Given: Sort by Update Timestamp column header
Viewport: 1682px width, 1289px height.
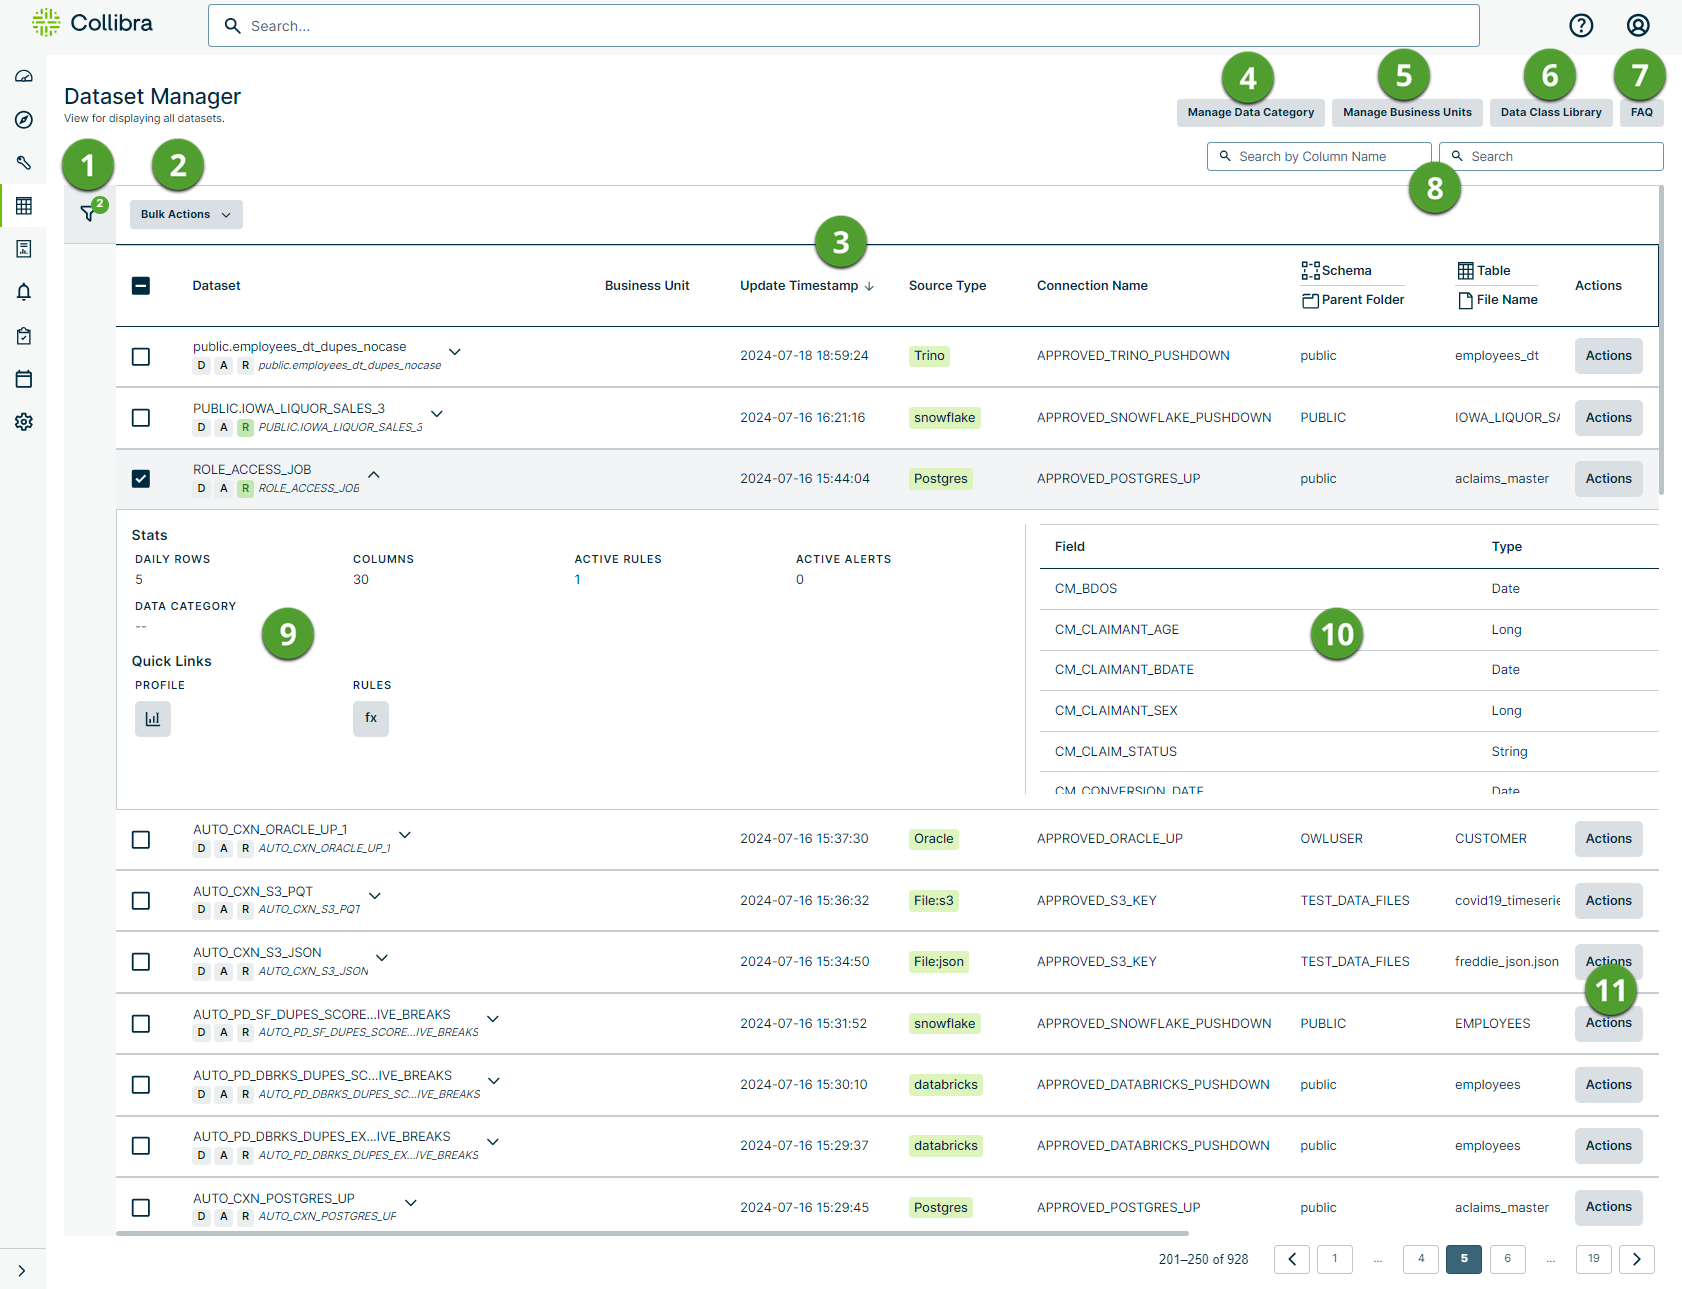Looking at the screenshot, I should click(x=799, y=286).
